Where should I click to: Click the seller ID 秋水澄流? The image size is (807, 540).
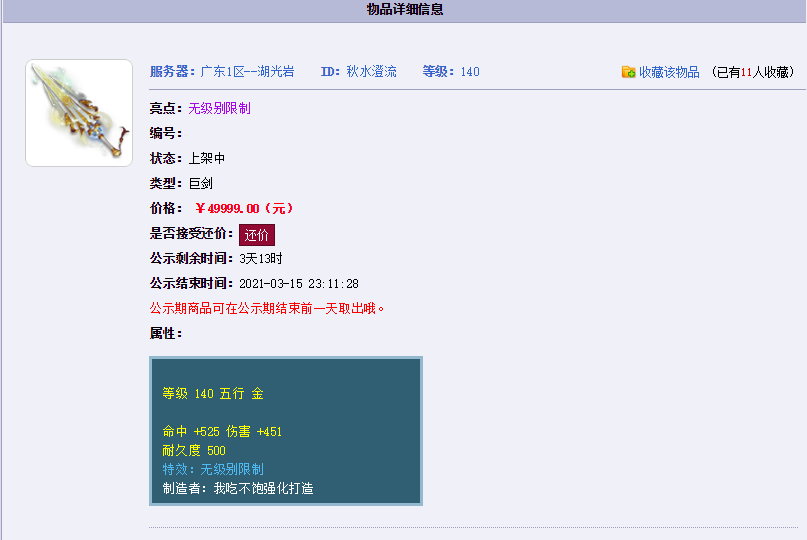pyautogui.click(x=371, y=72)
